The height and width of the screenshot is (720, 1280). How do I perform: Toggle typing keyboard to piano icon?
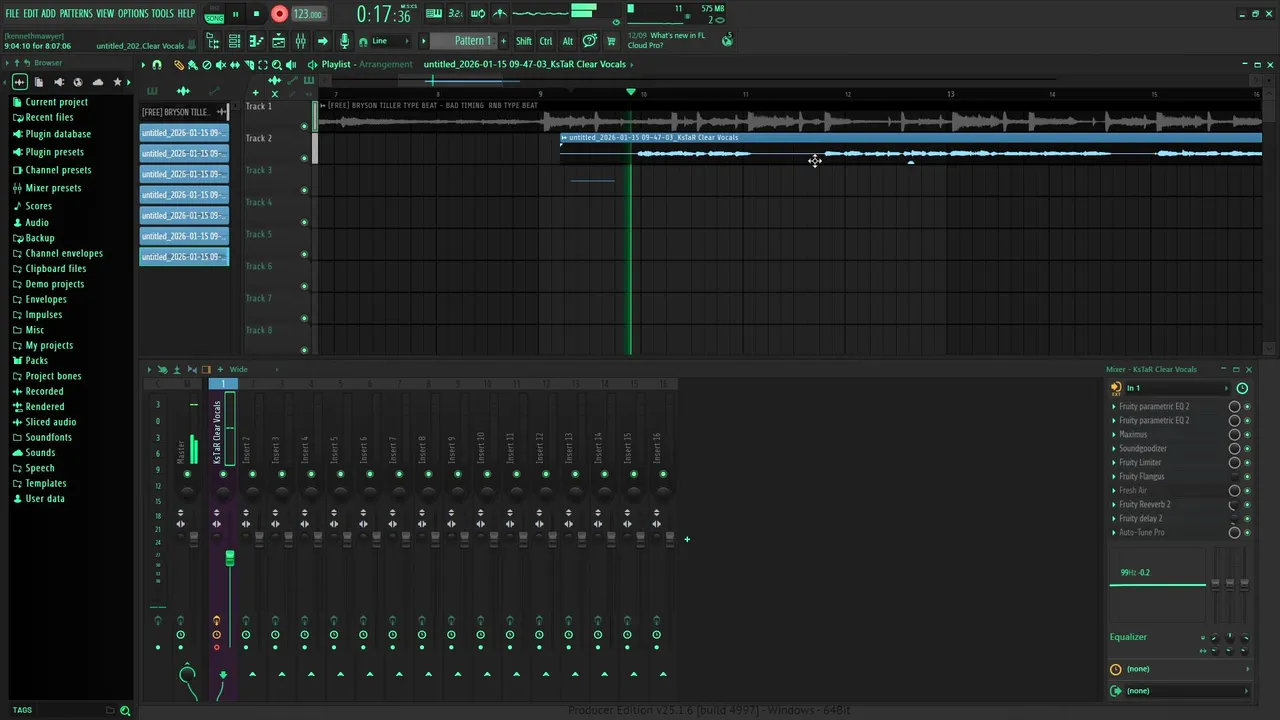point(434,13)
